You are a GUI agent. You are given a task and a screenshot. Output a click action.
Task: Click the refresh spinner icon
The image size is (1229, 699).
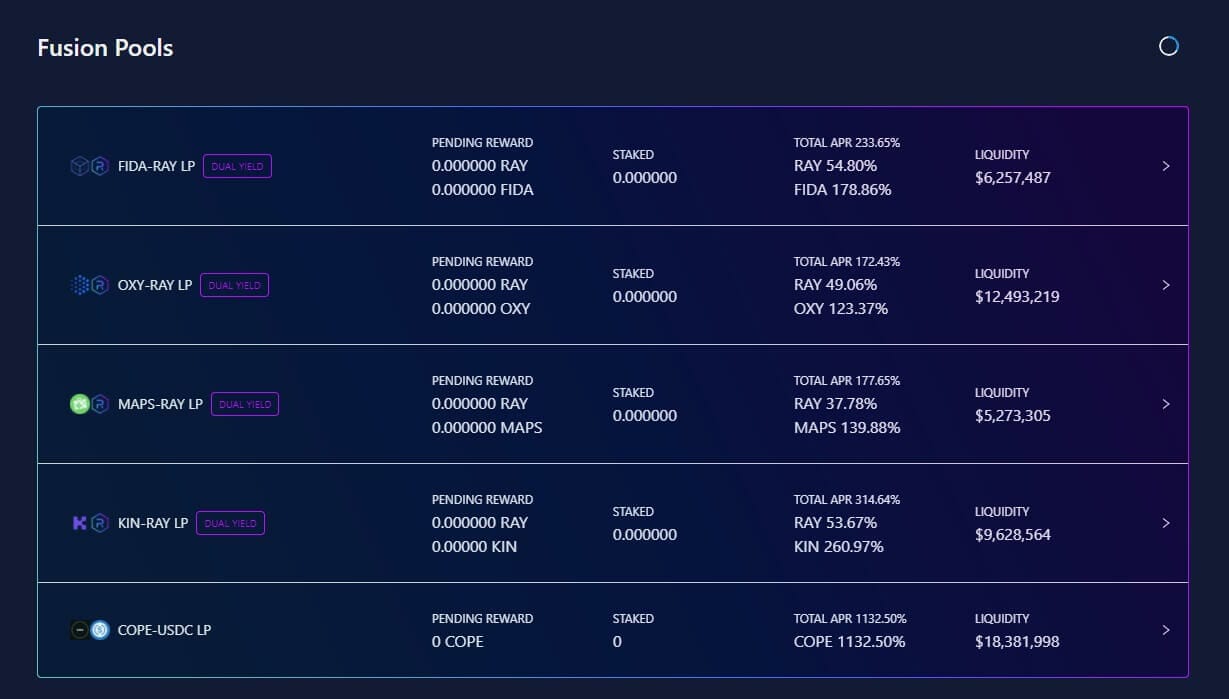pos(1168,46)
